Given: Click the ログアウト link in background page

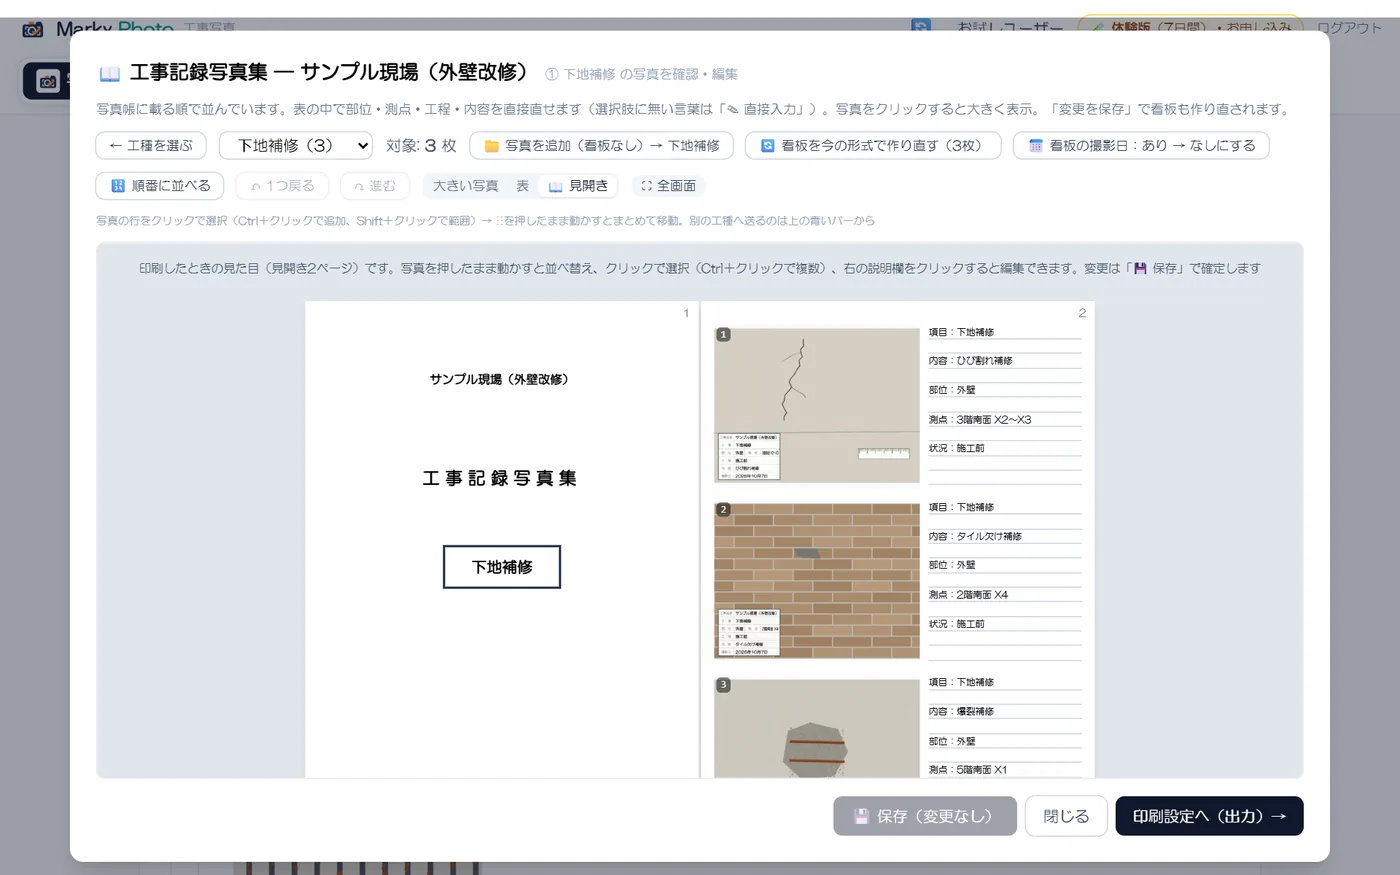Looking at the screenshot, I should (x=1349, y=27).
